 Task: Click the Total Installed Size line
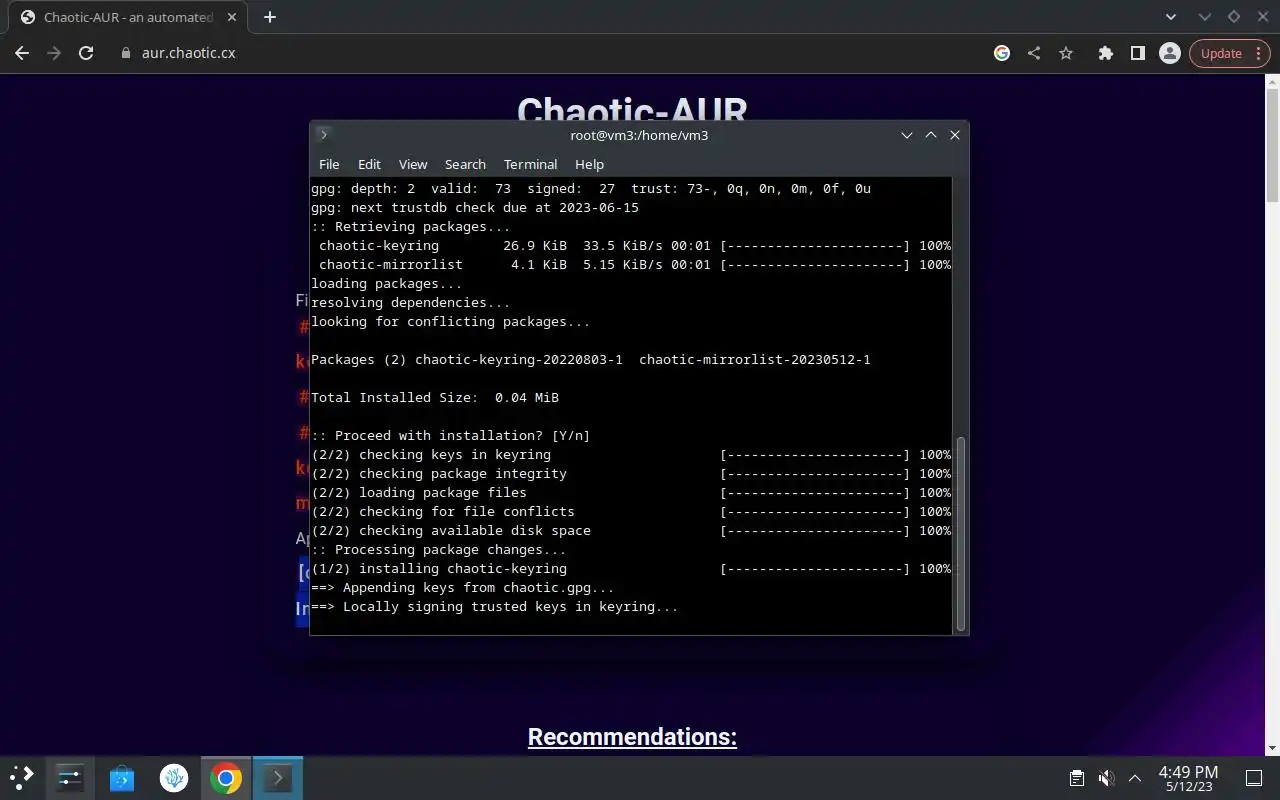point(434,397)
